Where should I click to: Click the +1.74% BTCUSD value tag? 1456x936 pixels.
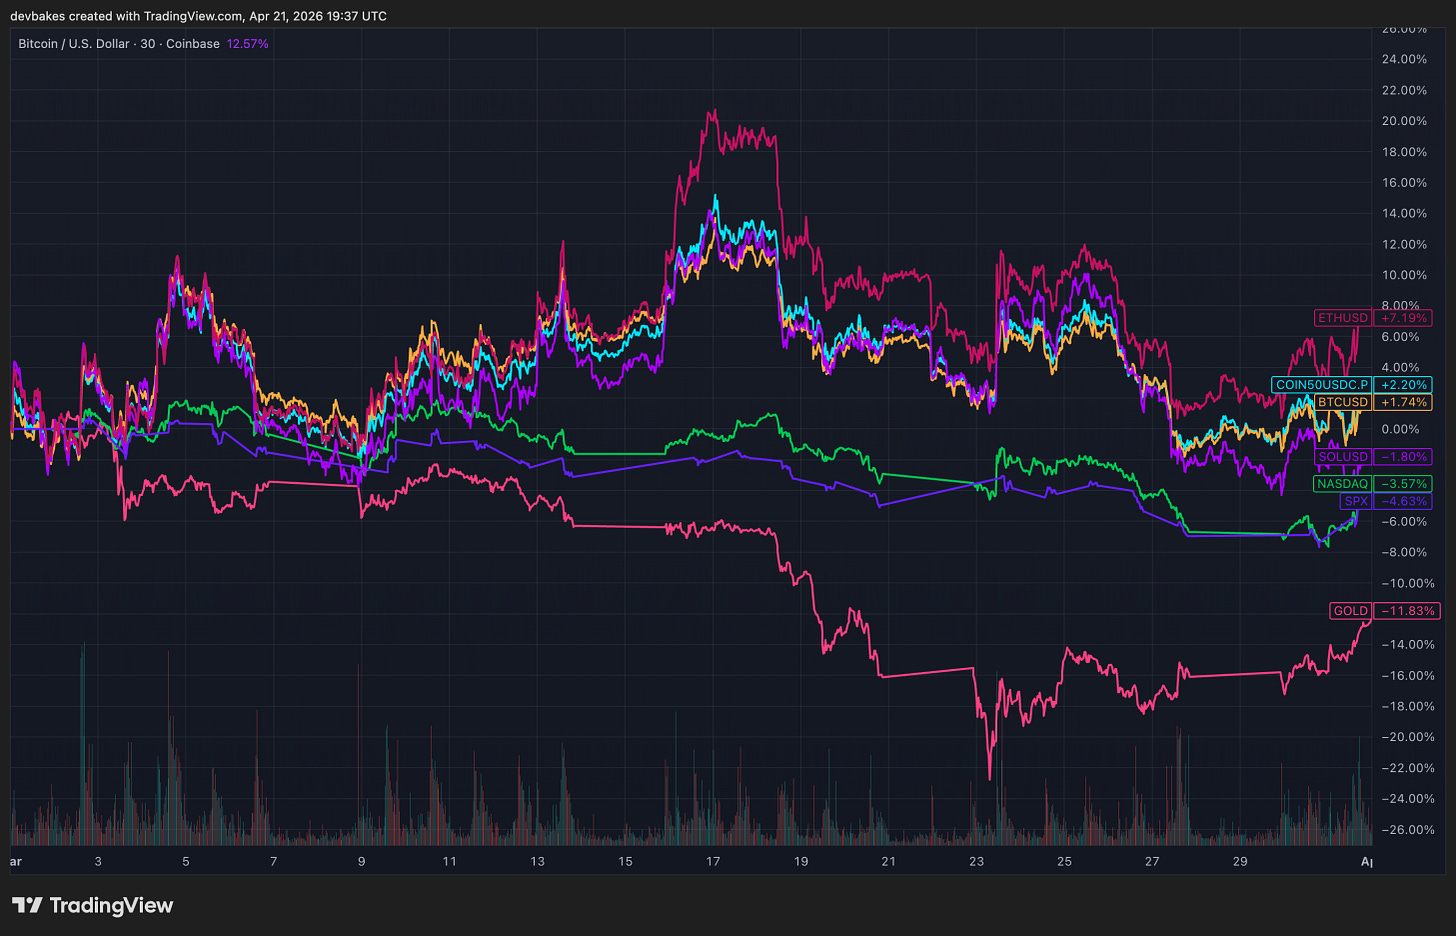[x=1402, y=402]
